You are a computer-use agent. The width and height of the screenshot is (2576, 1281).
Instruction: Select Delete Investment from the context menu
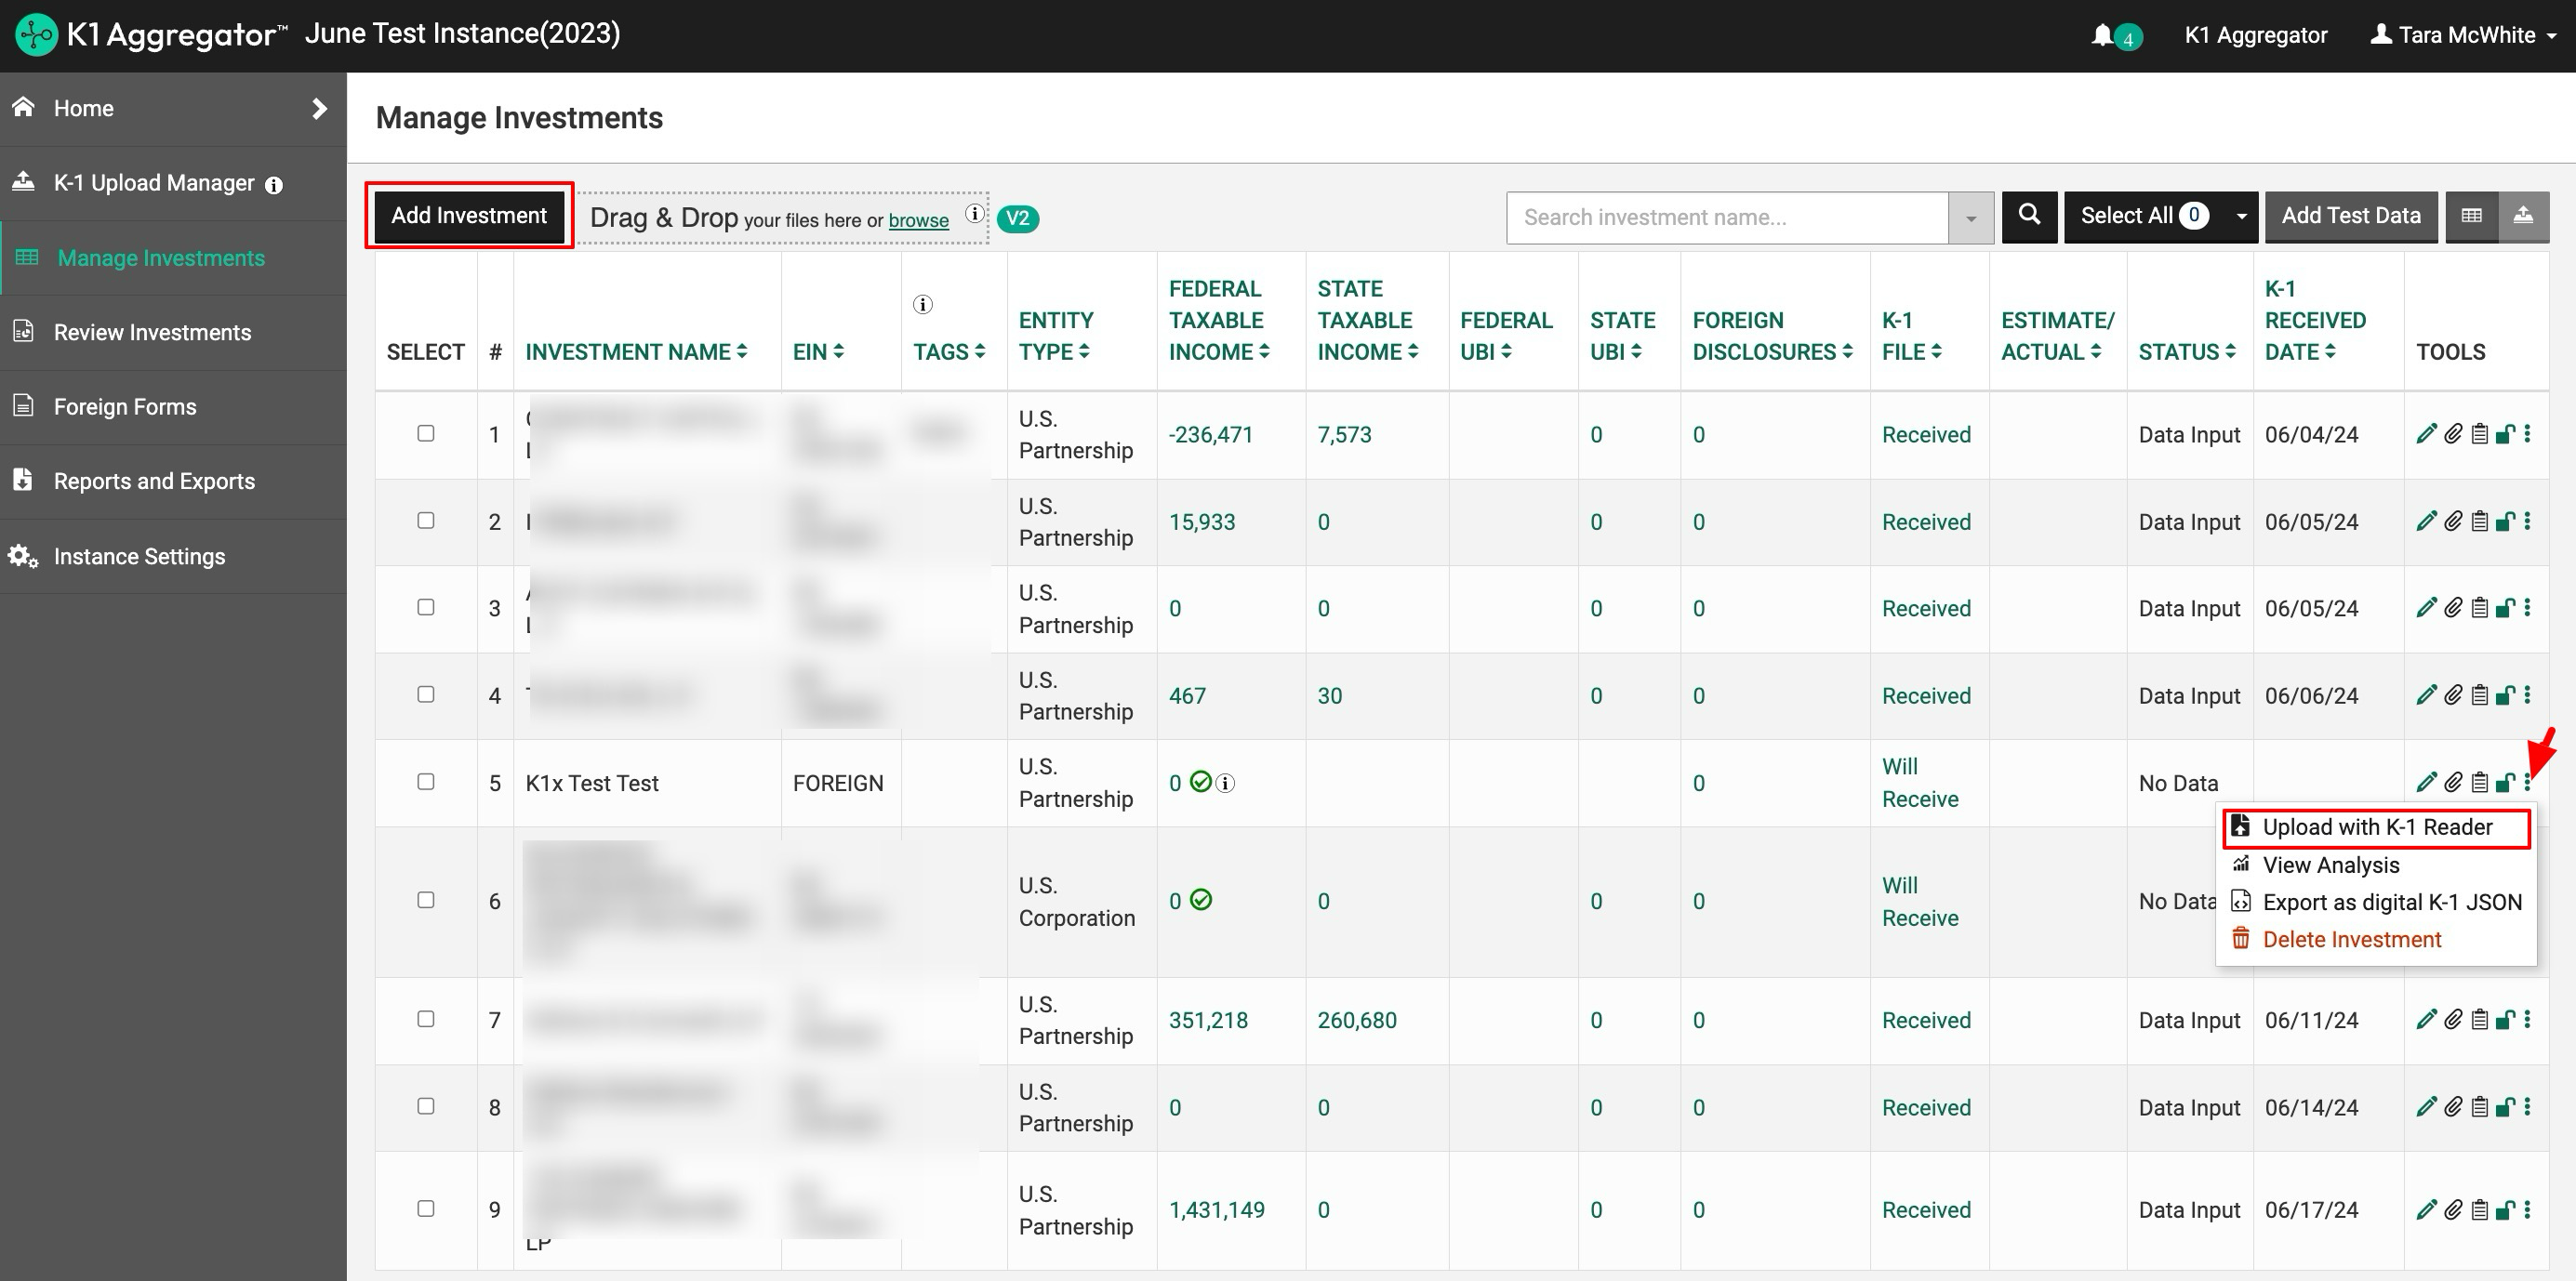(2351, 939)
